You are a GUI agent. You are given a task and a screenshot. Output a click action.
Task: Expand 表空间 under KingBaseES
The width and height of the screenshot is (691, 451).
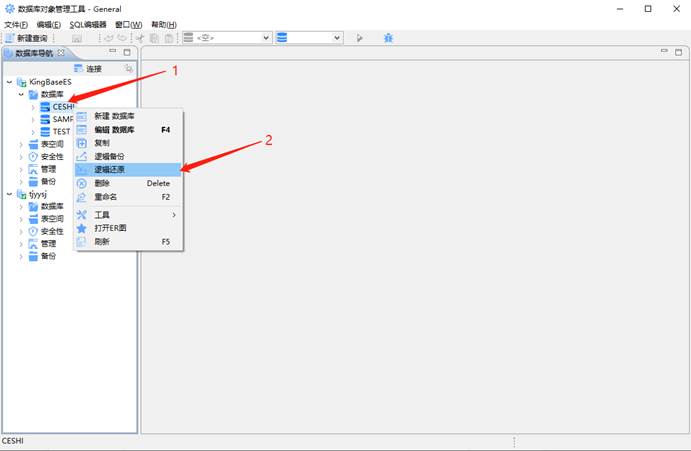pos(21,144)
